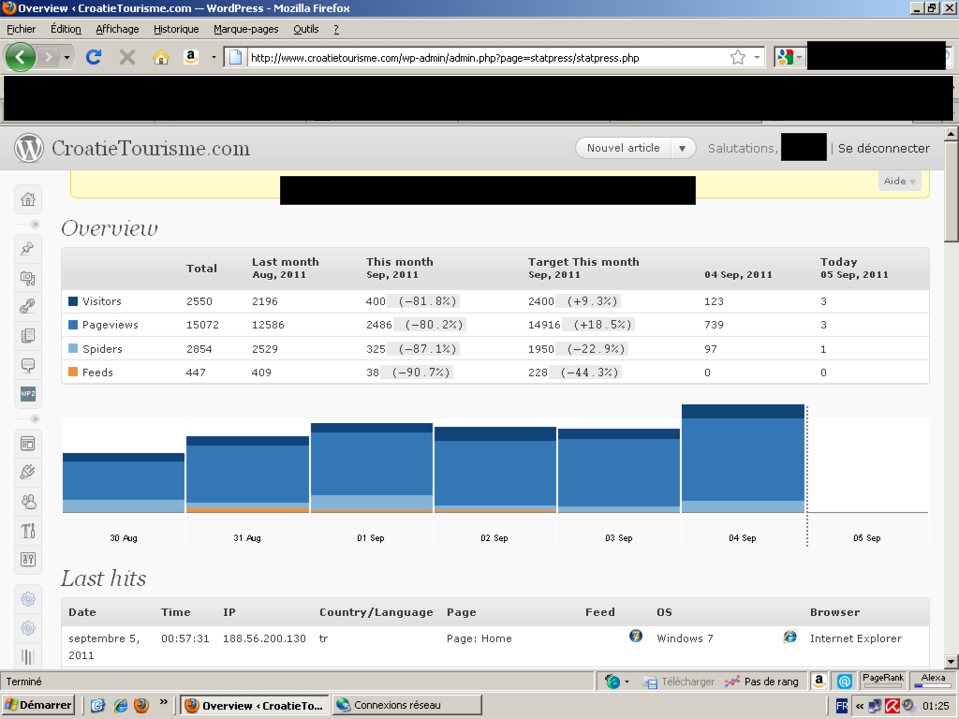Click the network connections tray icon
The width and height of the screenshot is (959, 719).
[x=876, y=706]
